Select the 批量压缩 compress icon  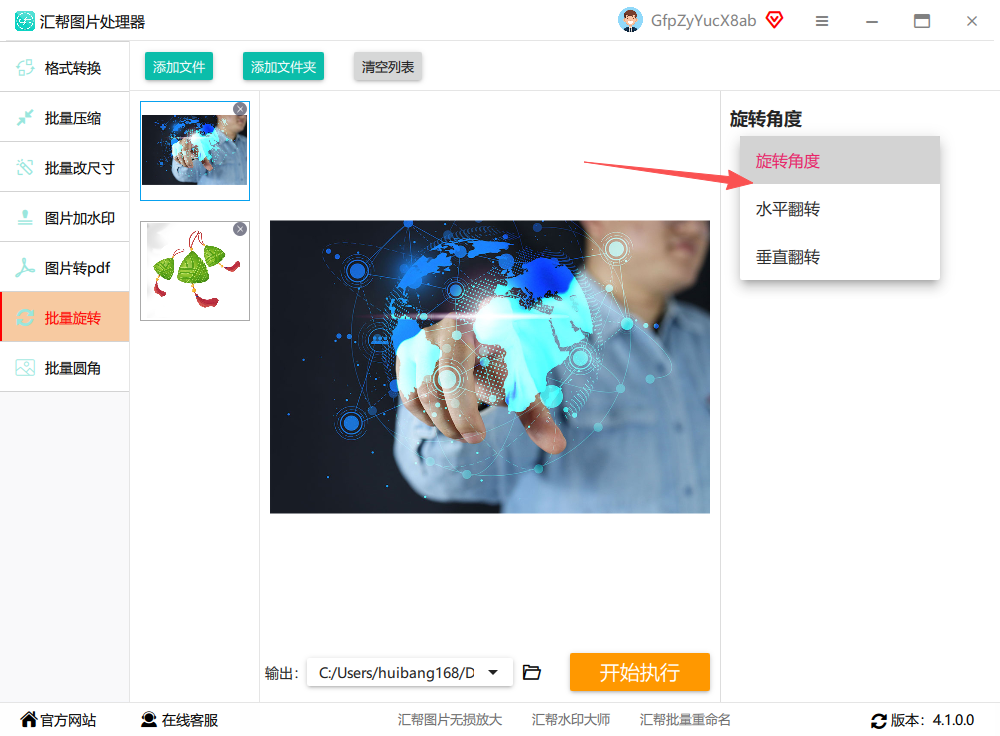[25, 118]
